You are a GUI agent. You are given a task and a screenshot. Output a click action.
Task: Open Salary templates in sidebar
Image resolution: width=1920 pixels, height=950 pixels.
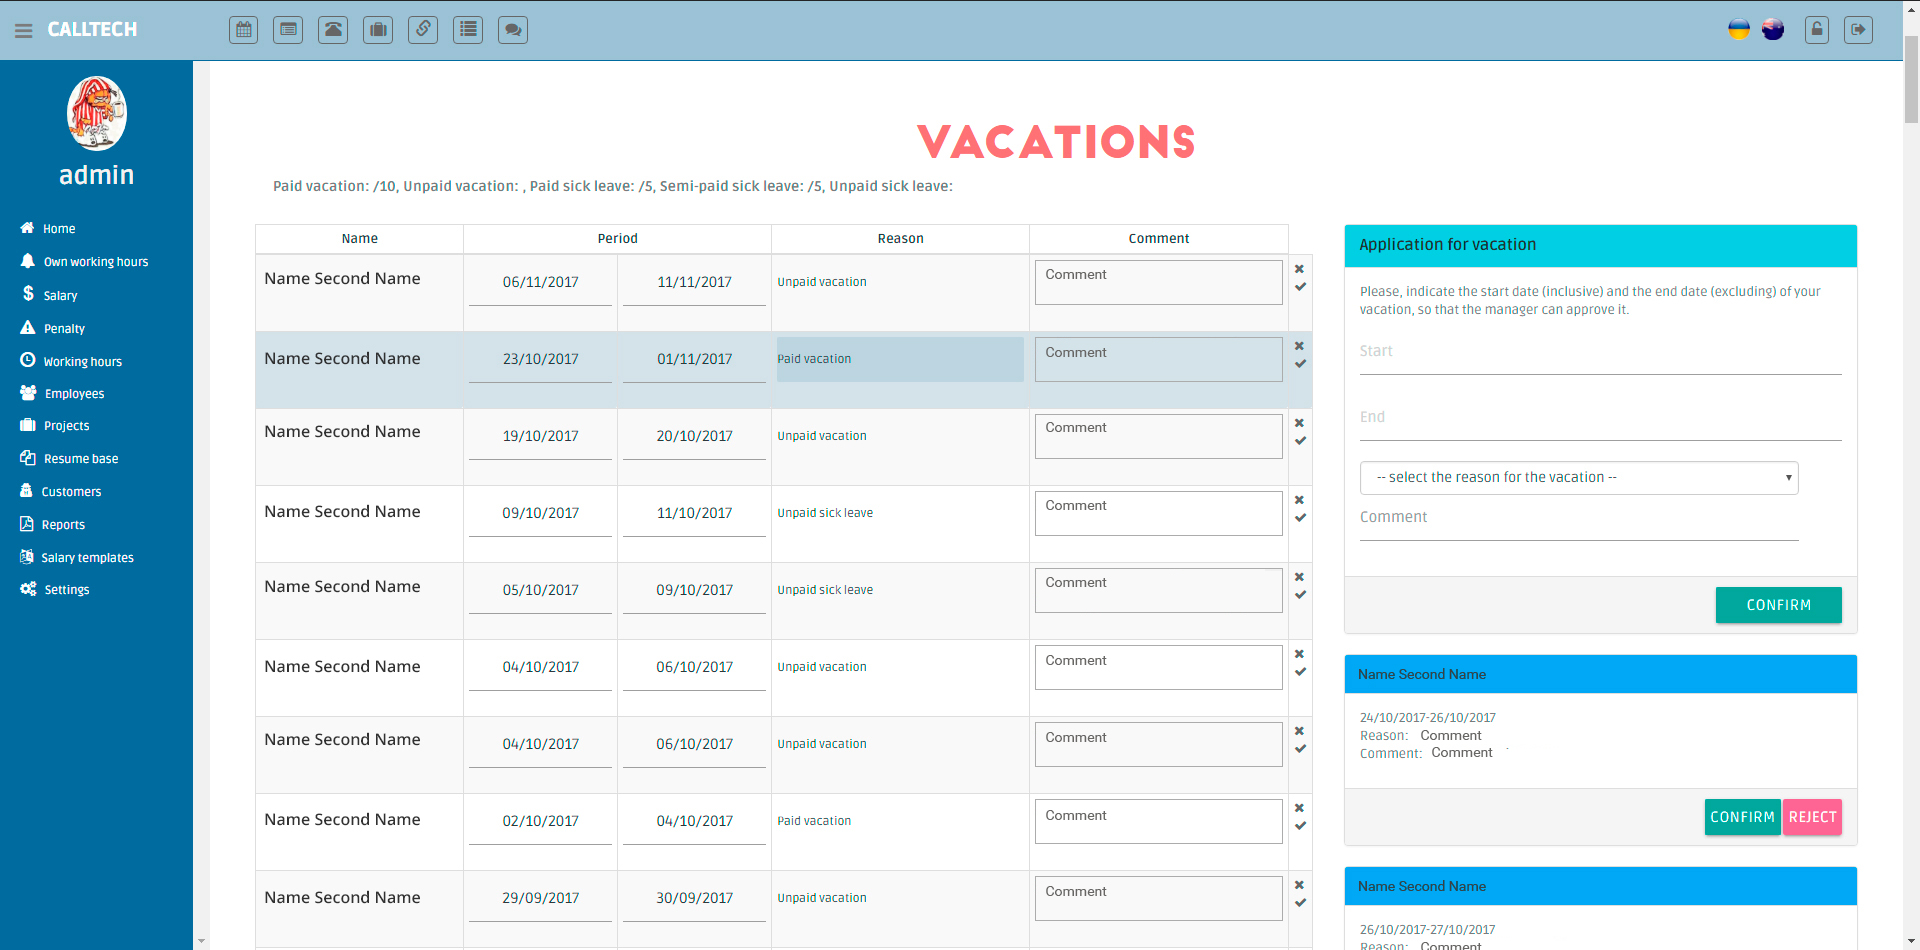(x=87, y=558)
